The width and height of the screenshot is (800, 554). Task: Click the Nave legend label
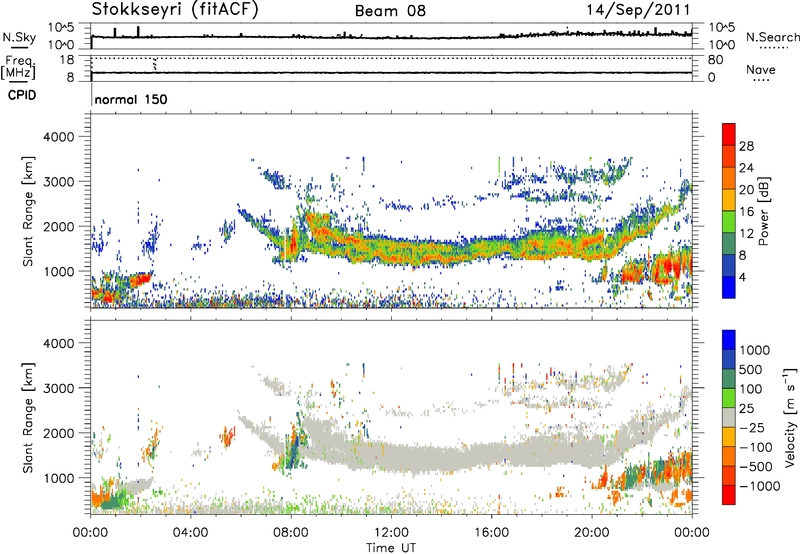point(761,69)
